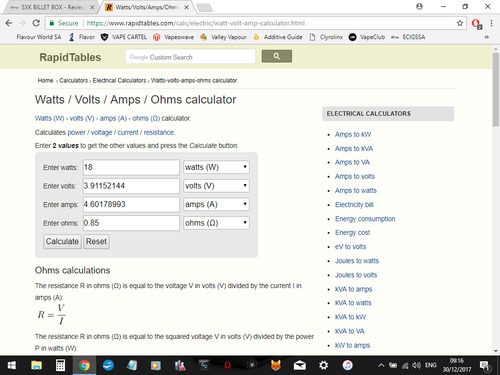500x375 pixels.
Task: Open the network icon in the system tray
Action: (405, 366)
